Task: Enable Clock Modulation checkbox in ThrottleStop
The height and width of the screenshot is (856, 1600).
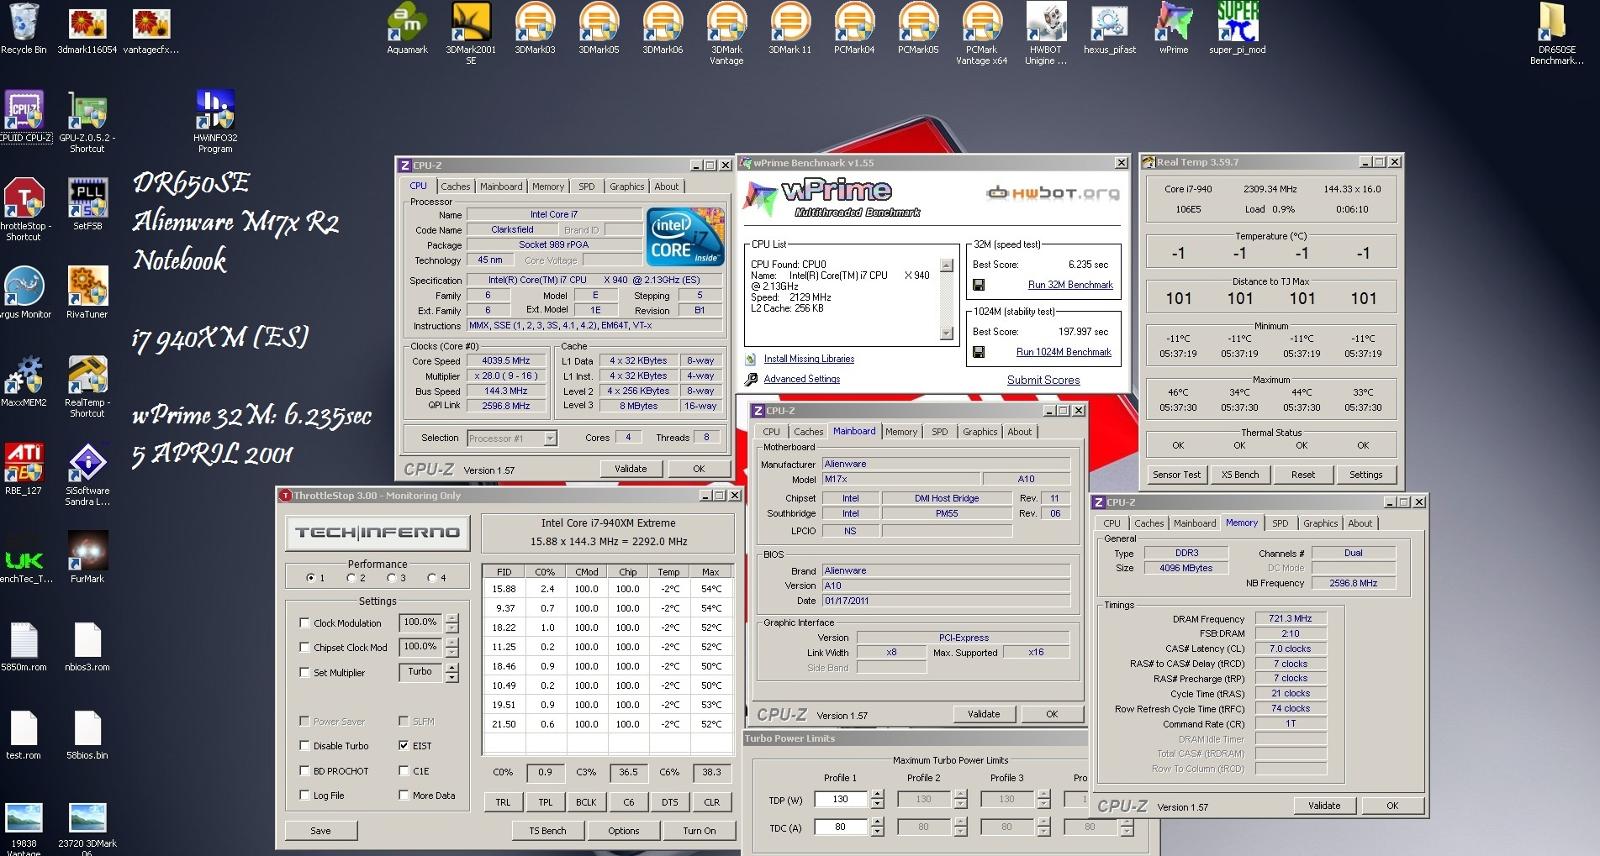Action: click(304, 622)
